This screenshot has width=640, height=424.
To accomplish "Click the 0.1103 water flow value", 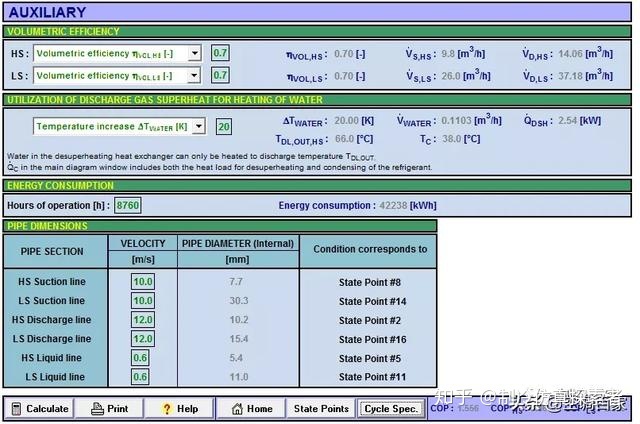I will pyautogui.click(x=456, y=121).
